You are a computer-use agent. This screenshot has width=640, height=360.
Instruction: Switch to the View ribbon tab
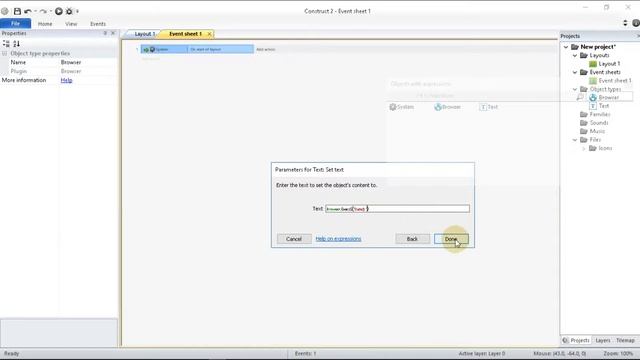pos(71,24)
